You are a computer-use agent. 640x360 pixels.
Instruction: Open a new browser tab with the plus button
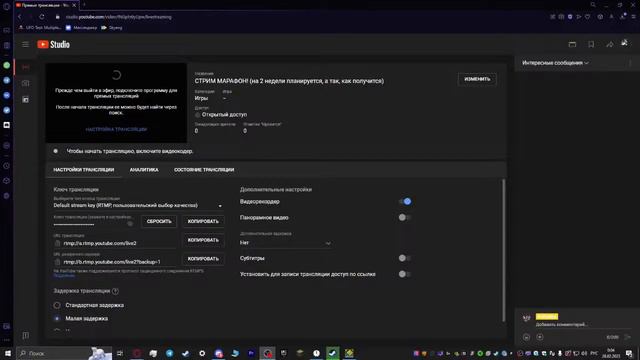pos(84,5)
